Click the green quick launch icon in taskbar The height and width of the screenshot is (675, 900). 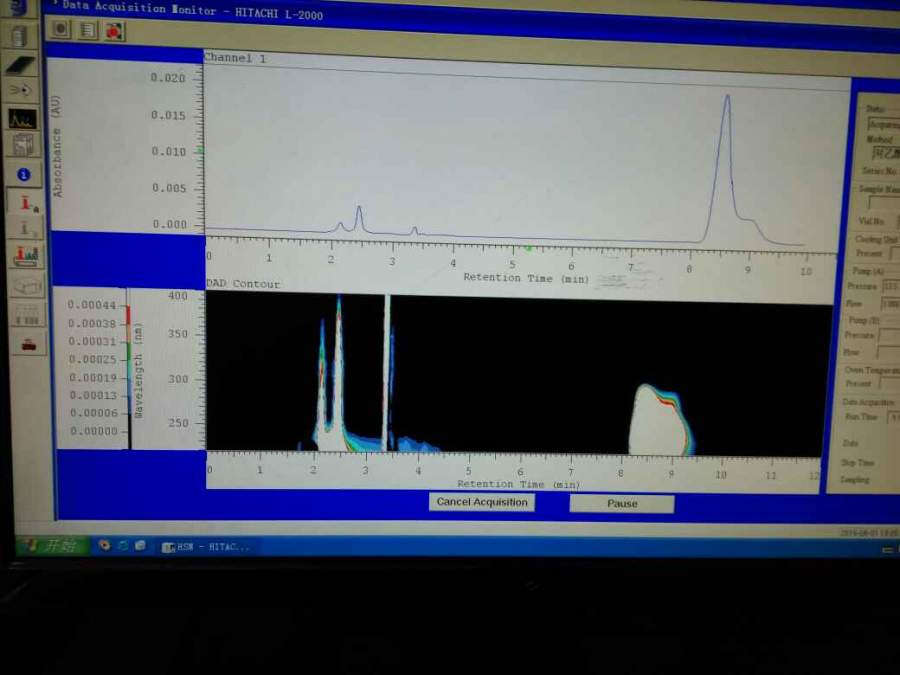(x=122, y=545)
